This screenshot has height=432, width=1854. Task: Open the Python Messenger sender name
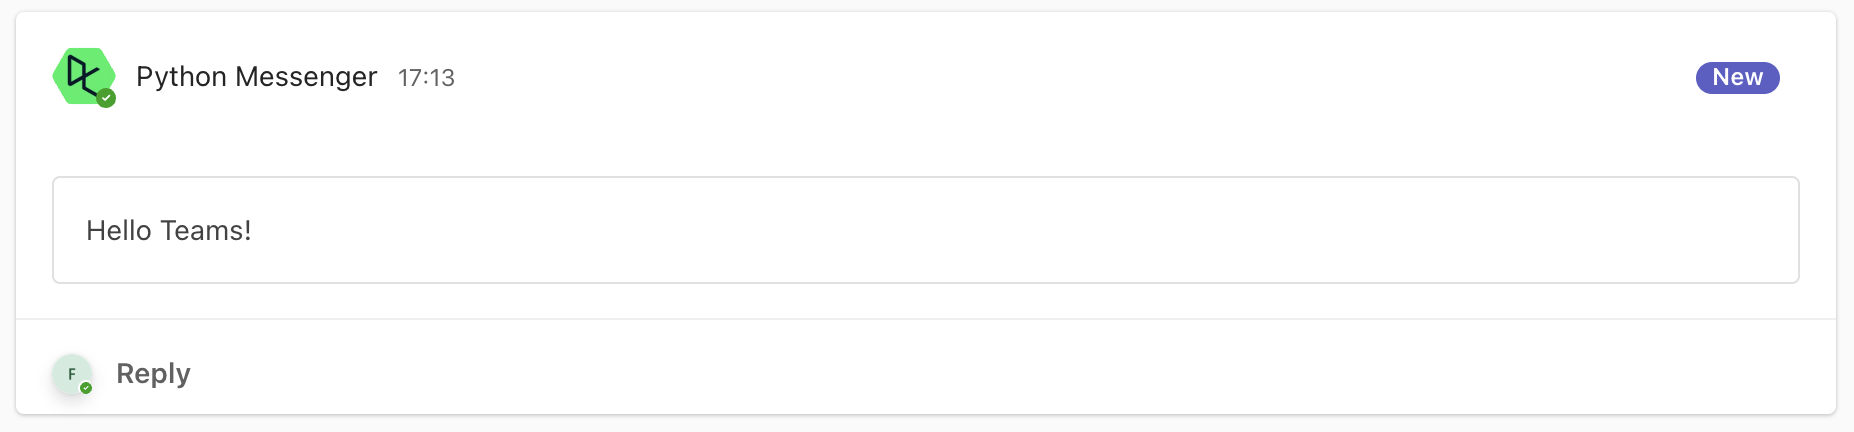click(256, 77)
